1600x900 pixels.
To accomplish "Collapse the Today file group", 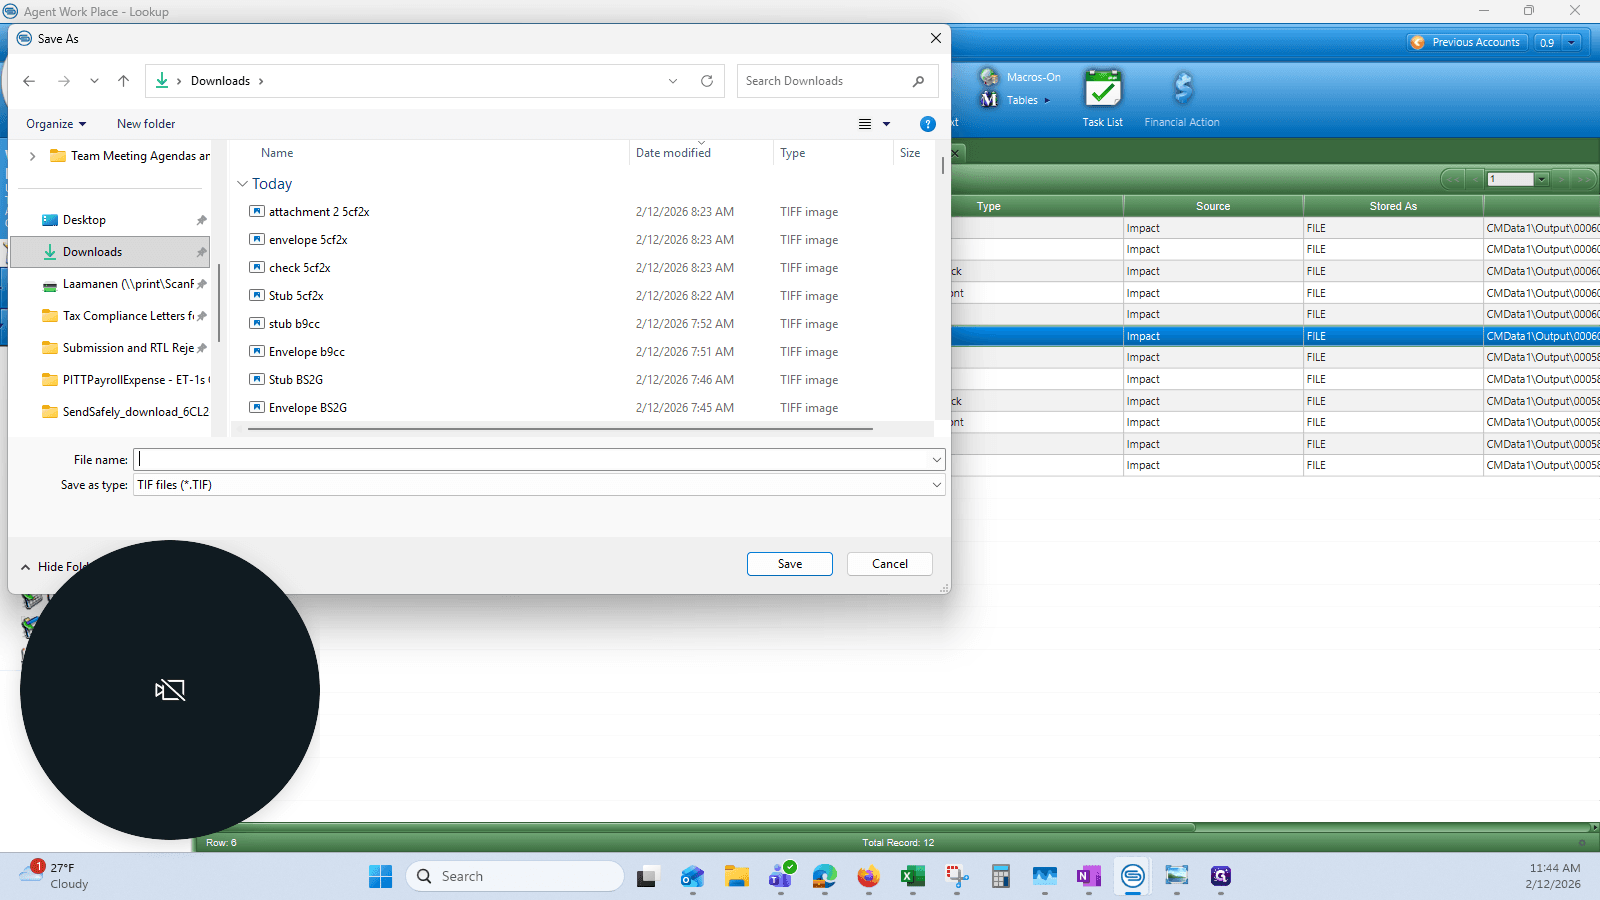I will (x=242, y=184).
